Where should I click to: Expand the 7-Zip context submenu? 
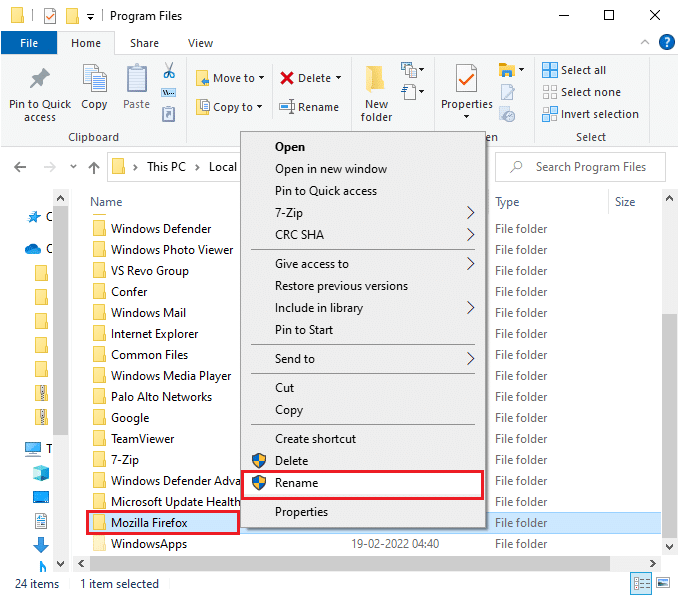[363, 213]
